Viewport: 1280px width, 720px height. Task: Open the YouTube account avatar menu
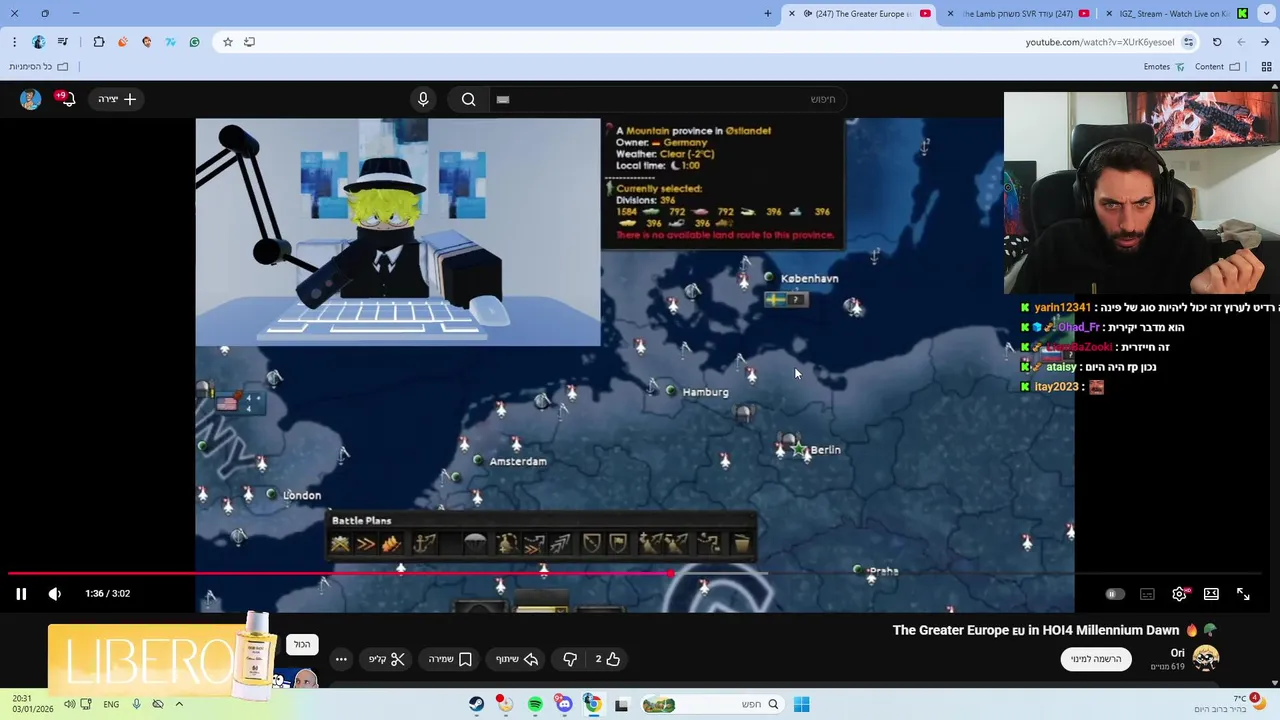click(x=30, y=99)
